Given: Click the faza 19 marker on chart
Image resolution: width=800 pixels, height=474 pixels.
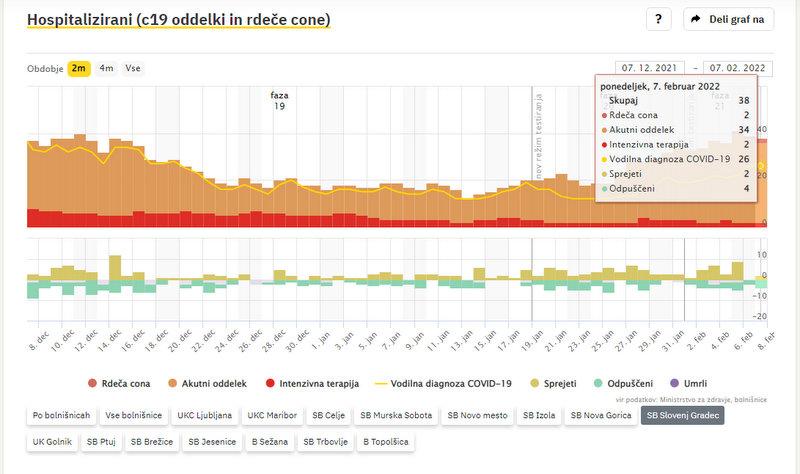Looking at the screenshot, I should point(279,100).
